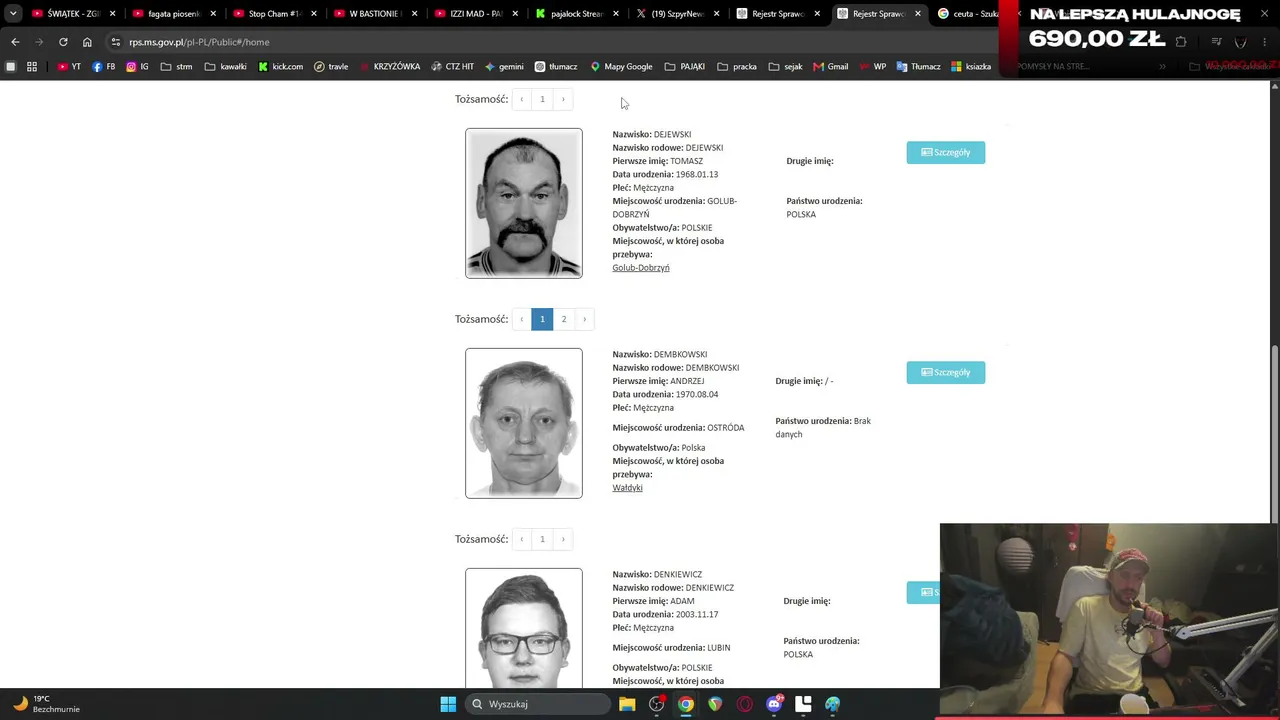Open Szczegóły for the DEMBKOWSKI record

(946, 372)
